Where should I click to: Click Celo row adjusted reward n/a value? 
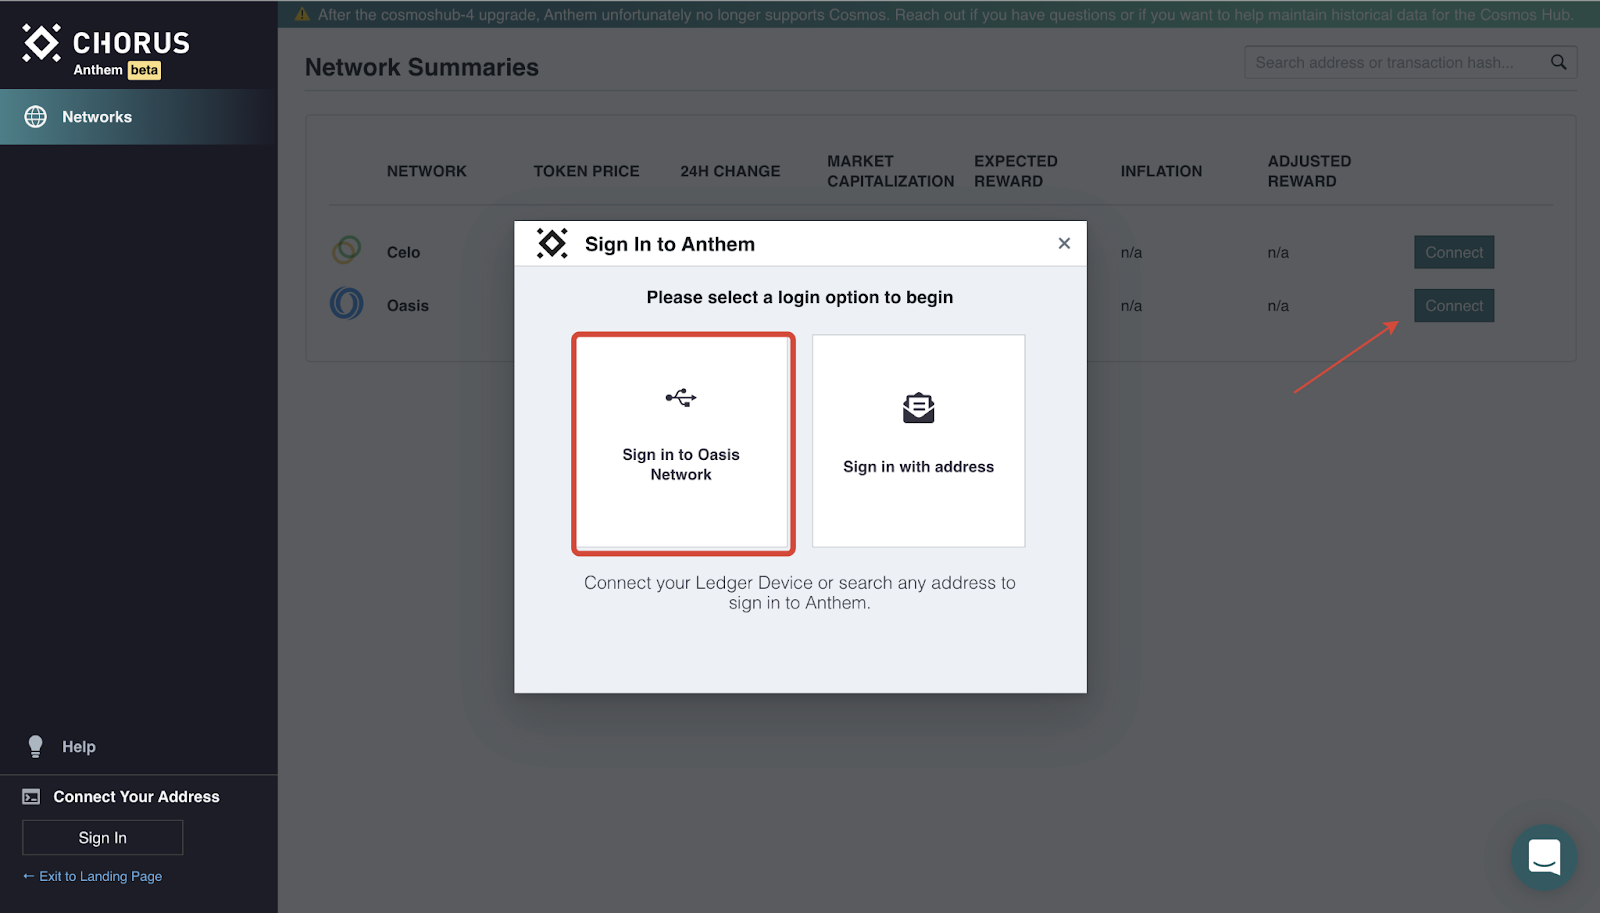(1278, 252)
